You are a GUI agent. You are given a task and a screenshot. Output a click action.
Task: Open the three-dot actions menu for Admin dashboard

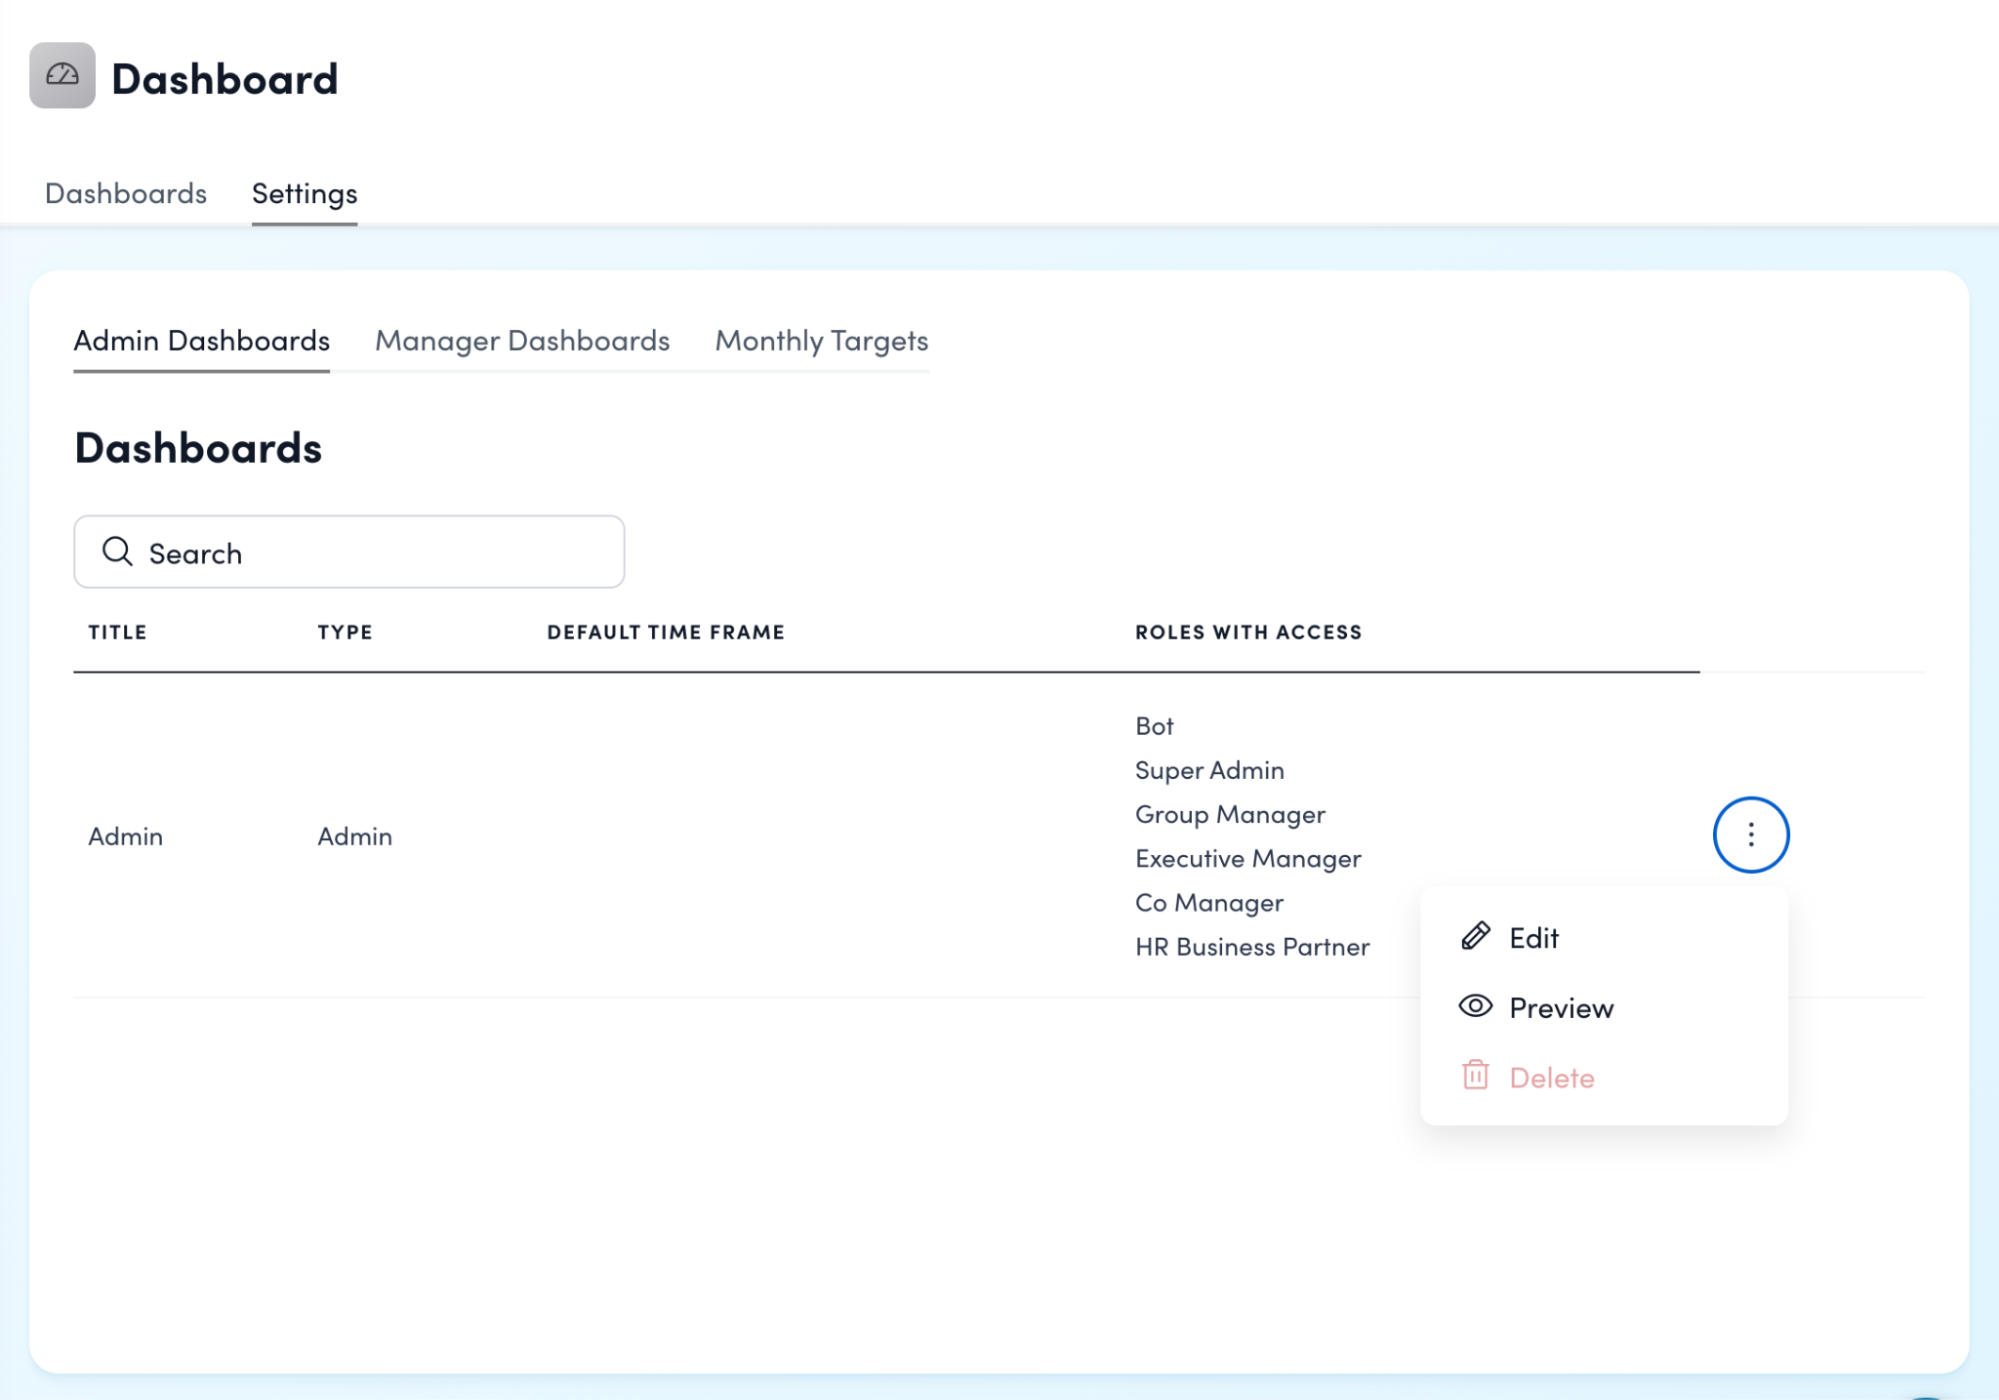(x=1751, y=835)
